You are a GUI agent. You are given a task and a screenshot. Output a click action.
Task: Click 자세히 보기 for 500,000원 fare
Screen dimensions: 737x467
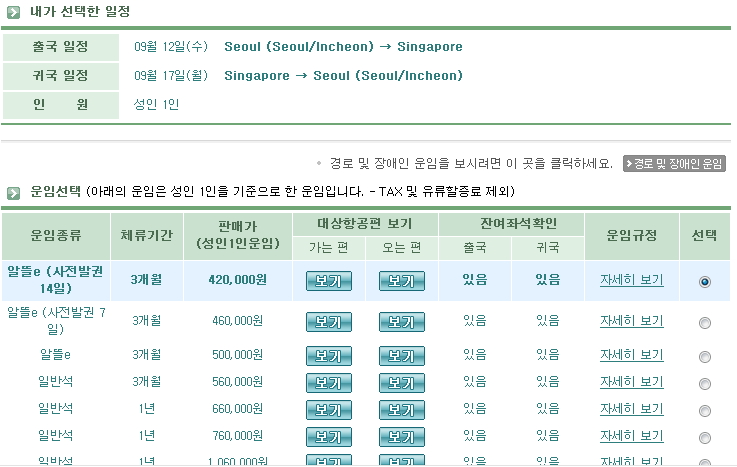pos(631,355)
